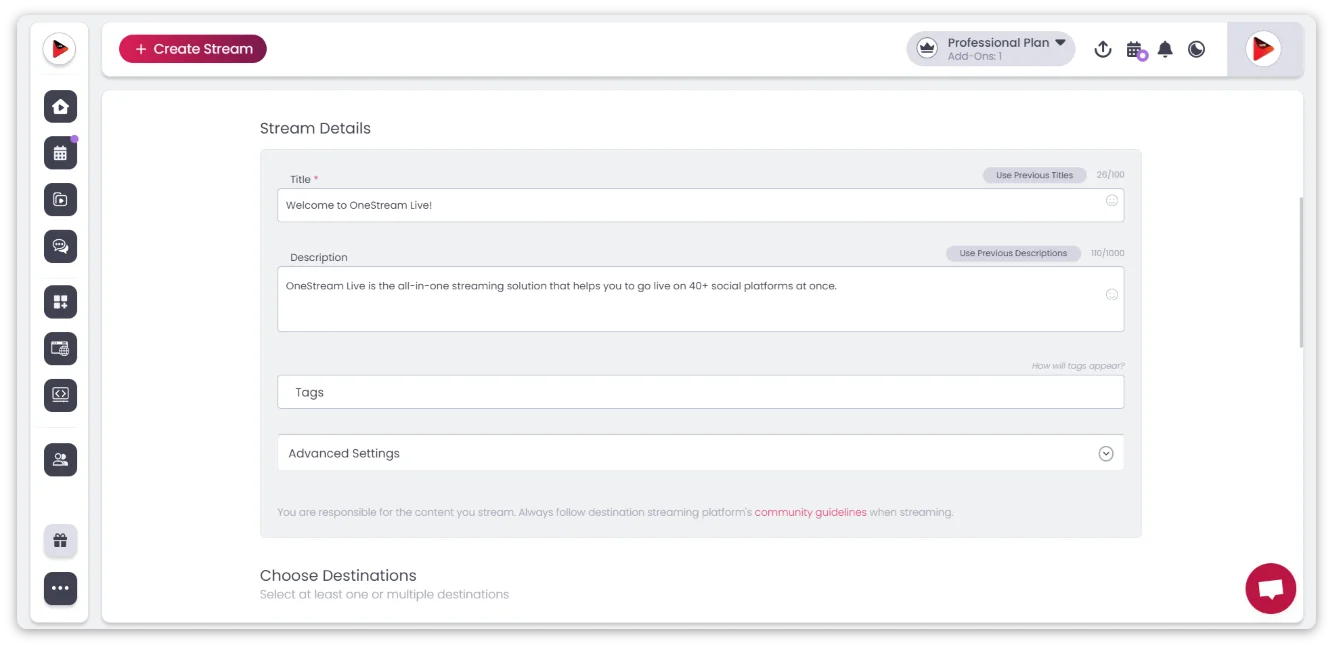Click the upload icon in top bar
Viewport: 1333px width, 648px height.
click(1103, 49)
